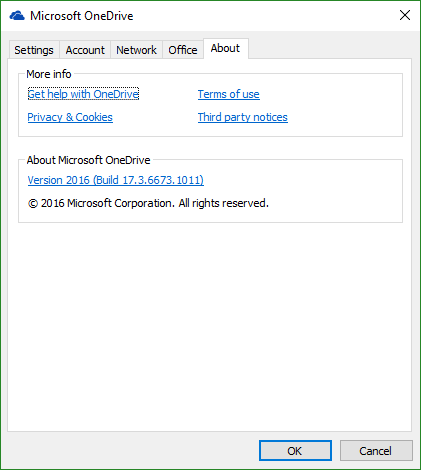Click the About Microsoft OneDrive group heading

(88, 160)
